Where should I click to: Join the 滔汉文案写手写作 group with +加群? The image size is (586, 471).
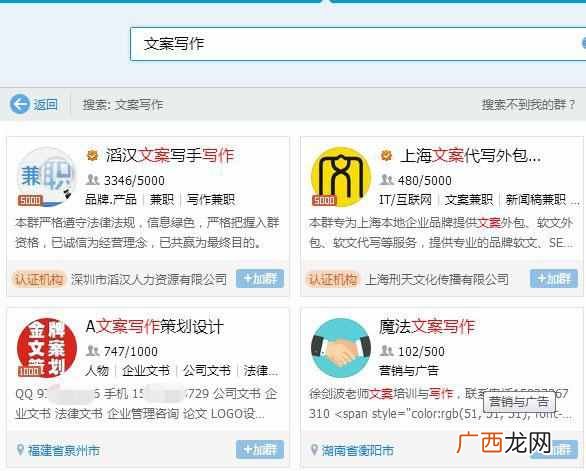tap(260, 278)
